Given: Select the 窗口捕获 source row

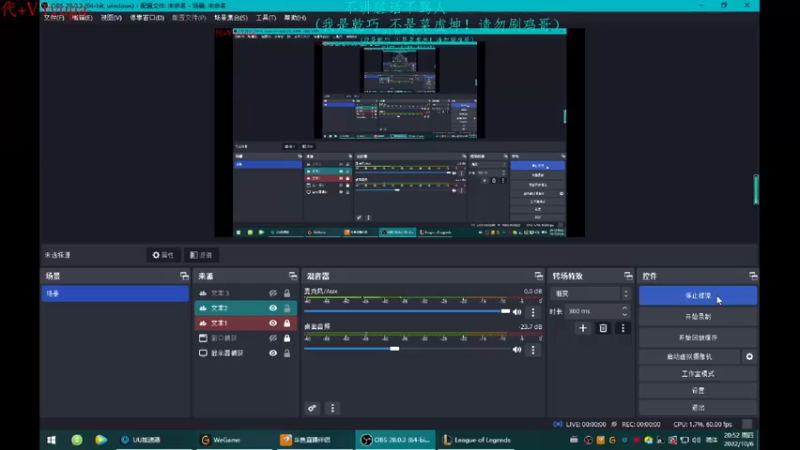Looking at the screenshot, I should pyautogui.click(x=245, y=338).
